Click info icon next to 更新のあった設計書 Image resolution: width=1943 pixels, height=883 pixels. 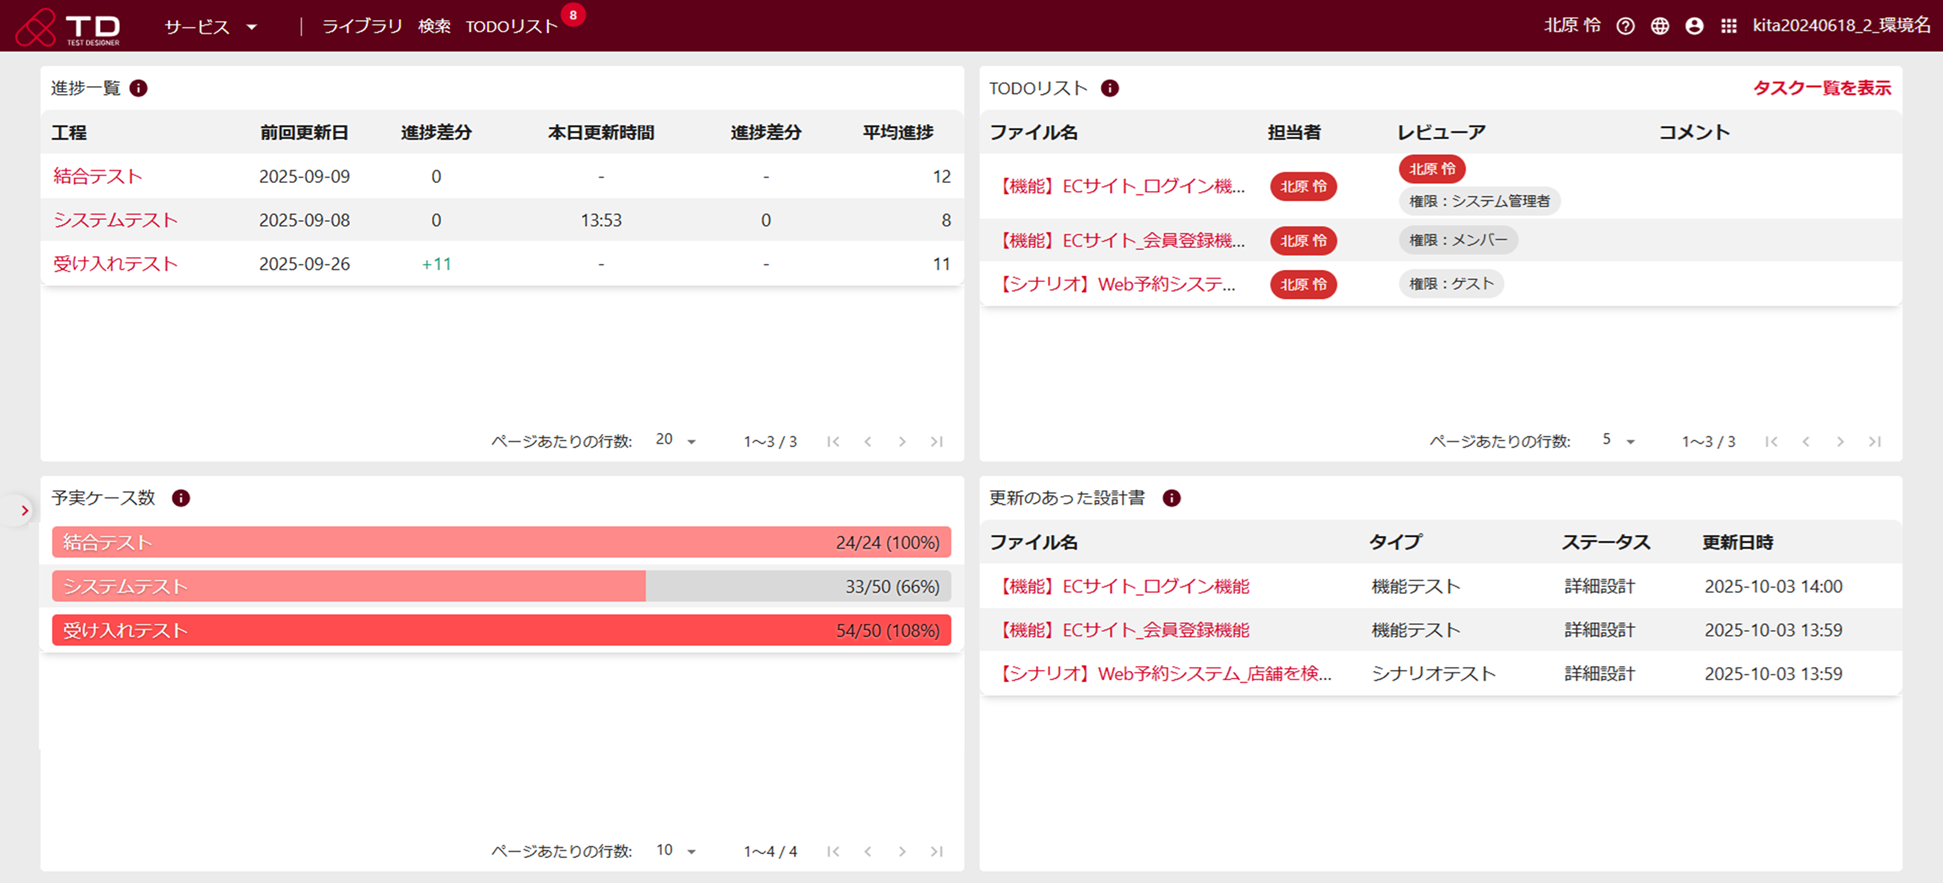(1172, 498)
